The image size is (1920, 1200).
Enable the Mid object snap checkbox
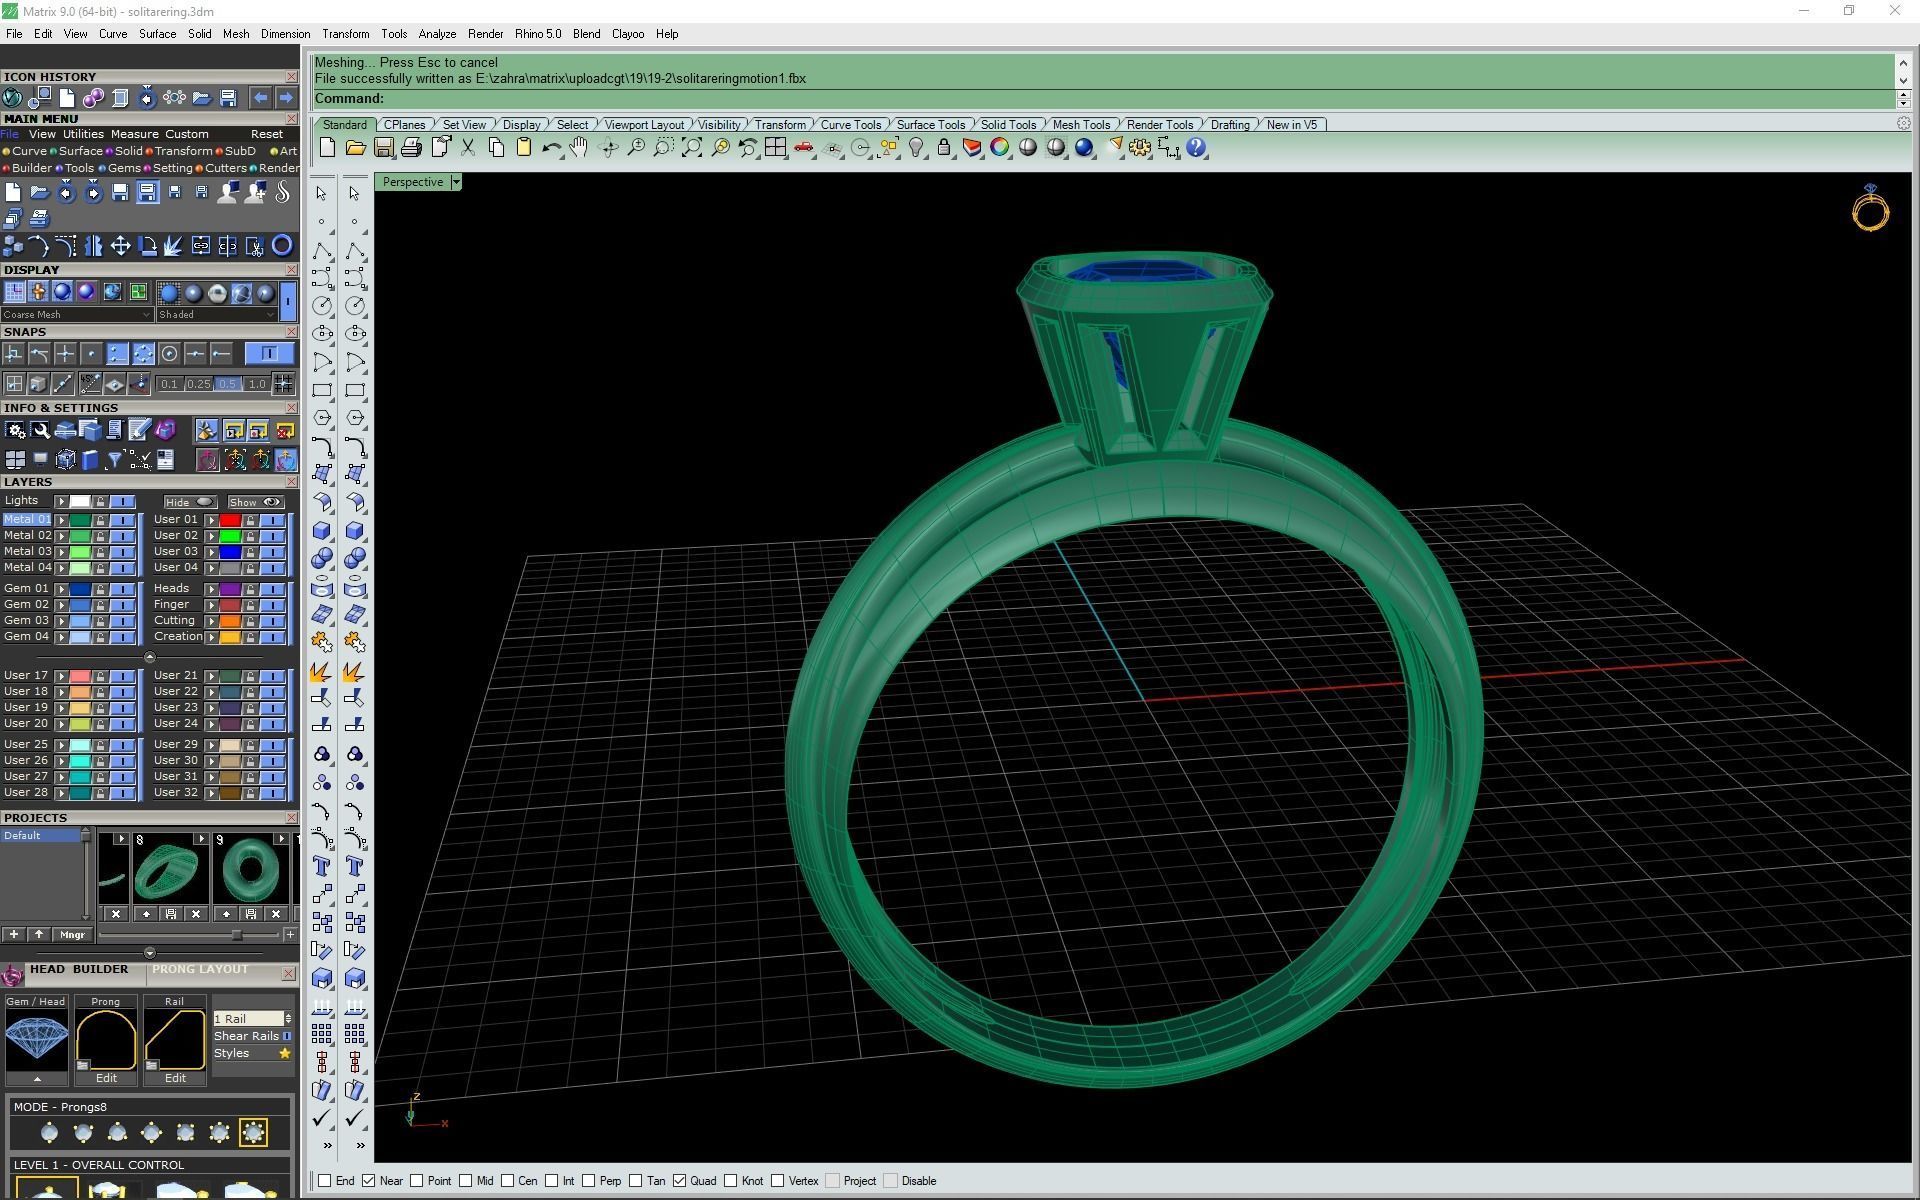tap(466, 1181)
